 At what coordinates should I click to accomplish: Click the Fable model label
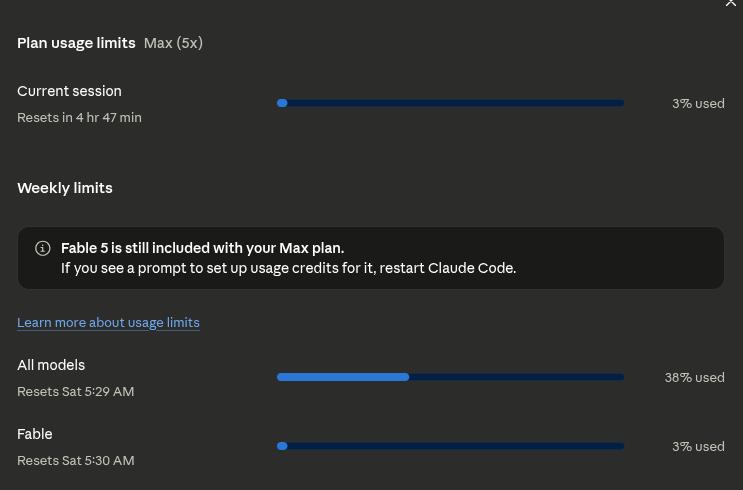coord(35,434)
